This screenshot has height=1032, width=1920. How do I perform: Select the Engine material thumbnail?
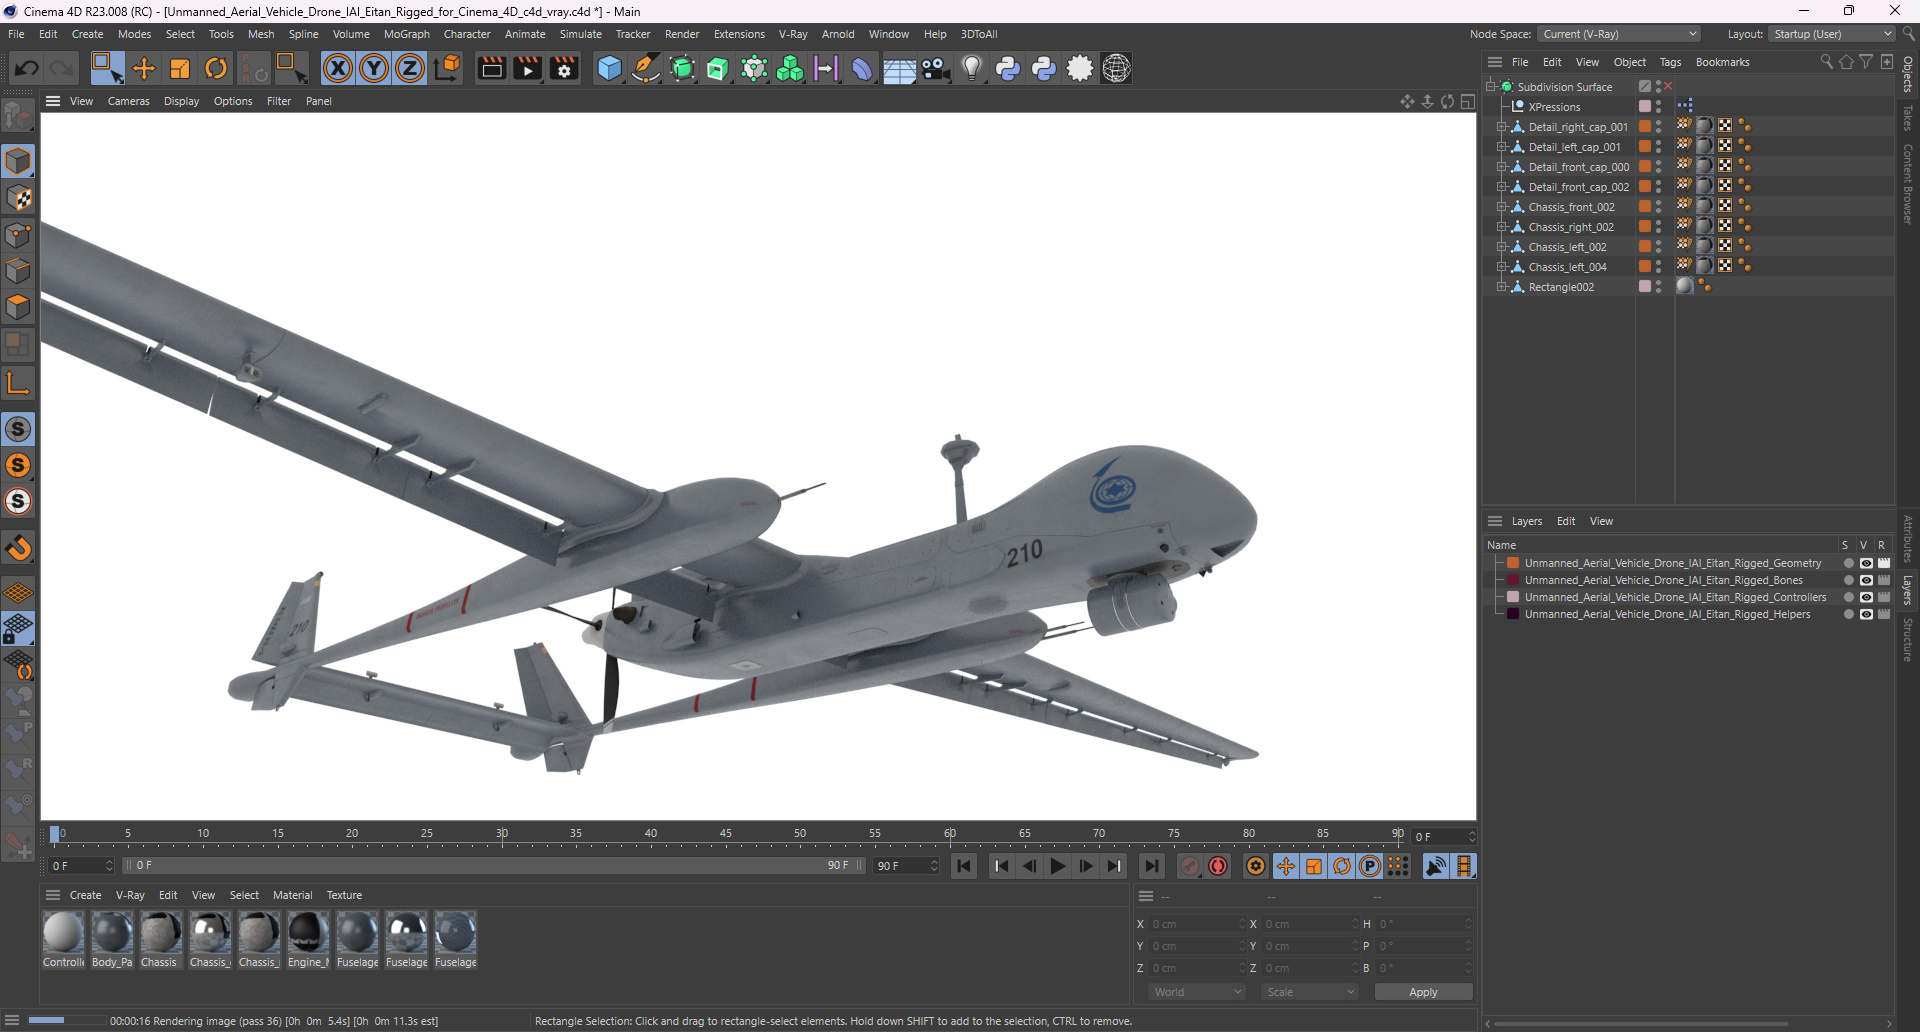(x=308, y=939)
